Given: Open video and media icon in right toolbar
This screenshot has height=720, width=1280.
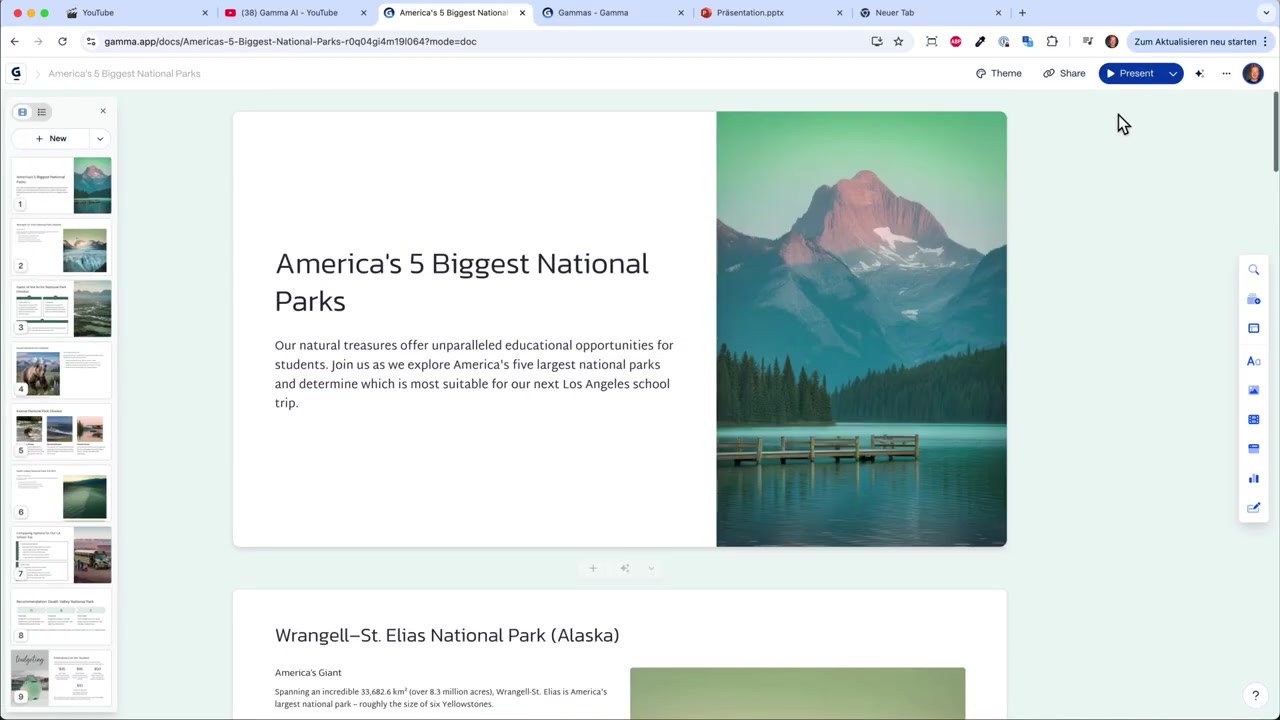Looking at the screenshot, I should [1253, 419].
